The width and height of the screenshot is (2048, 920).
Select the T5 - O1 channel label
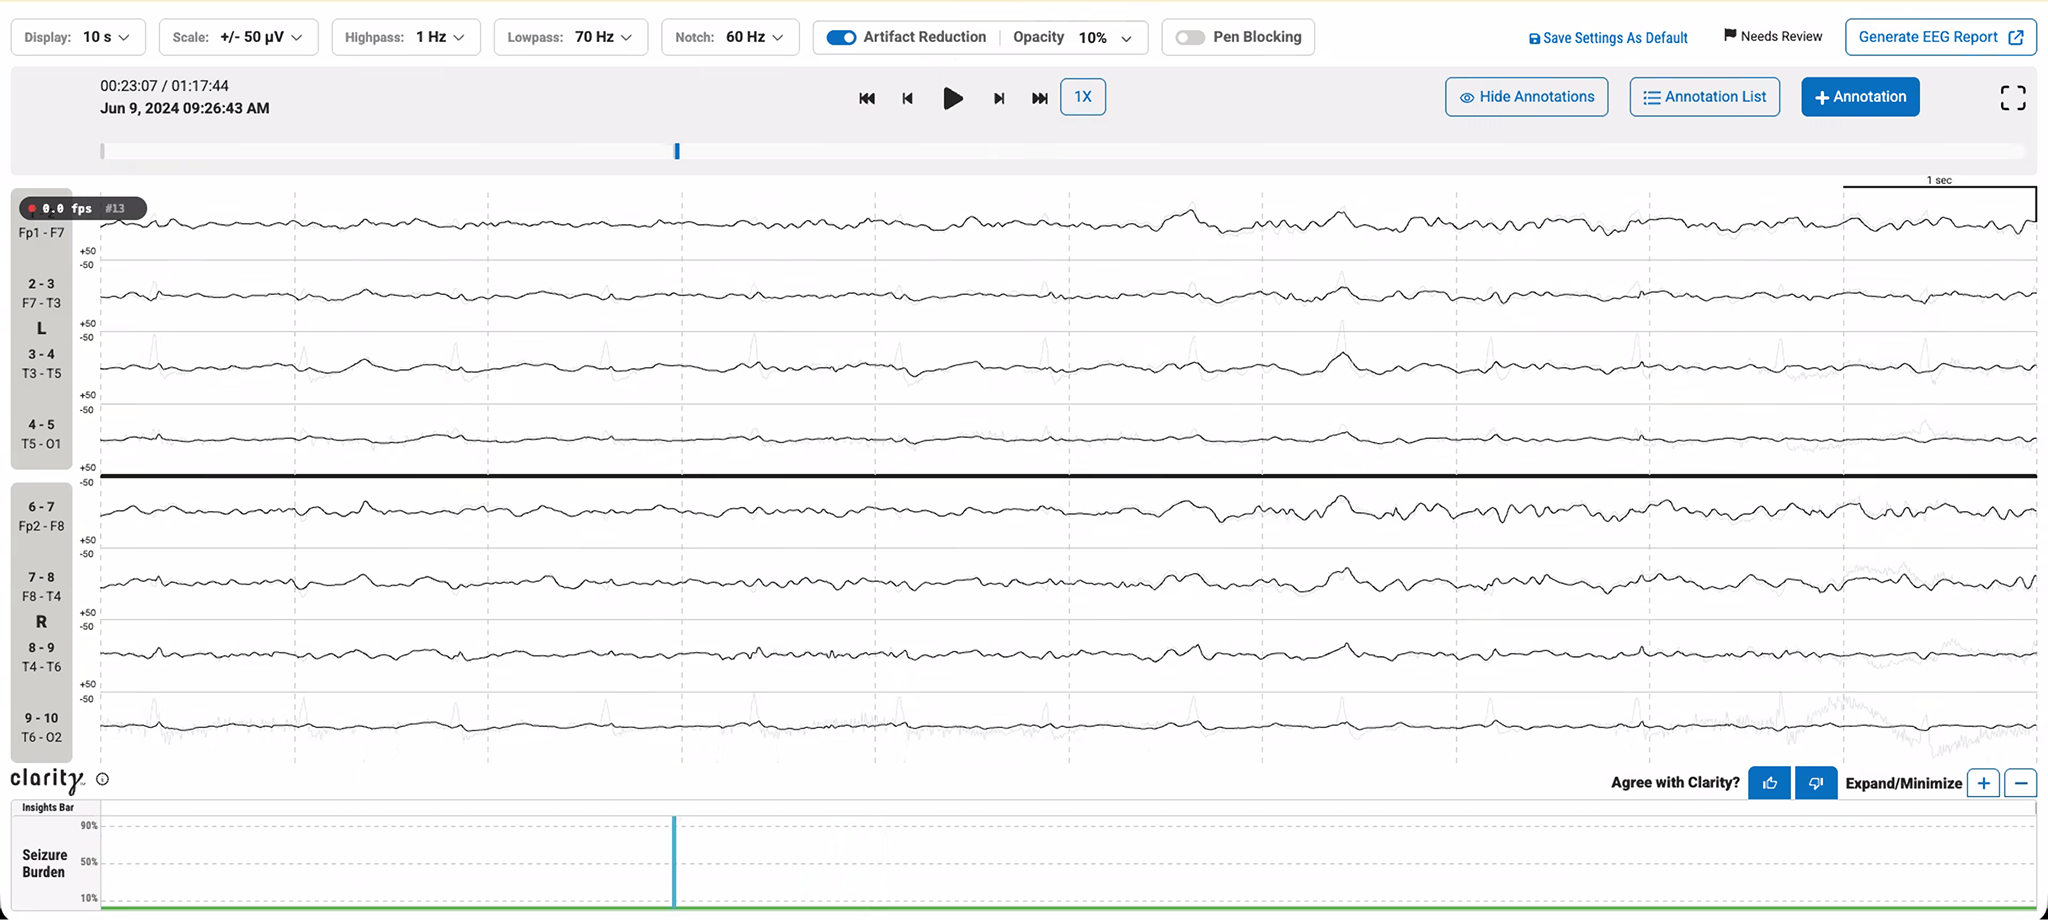pyautogui.click(x=41, y=444)
